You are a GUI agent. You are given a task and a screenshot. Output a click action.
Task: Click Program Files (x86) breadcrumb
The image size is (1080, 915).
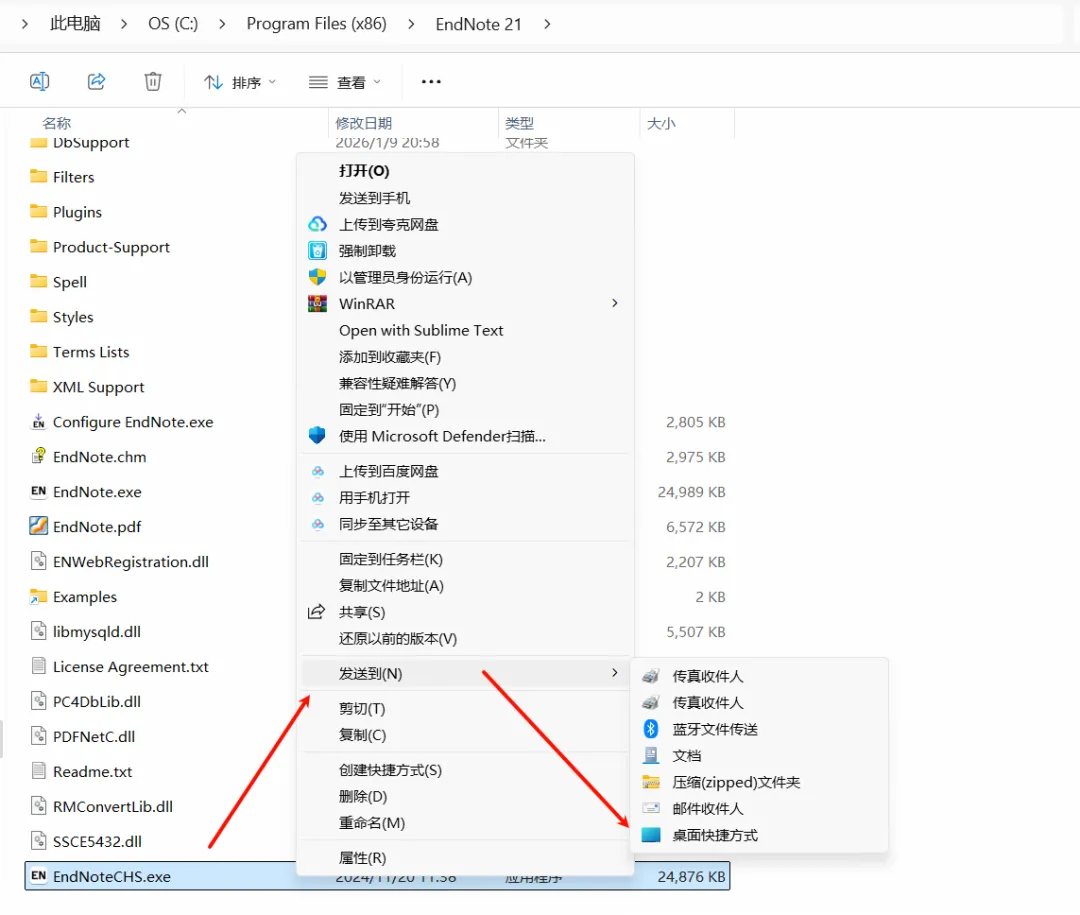click(x=317, y=23)
